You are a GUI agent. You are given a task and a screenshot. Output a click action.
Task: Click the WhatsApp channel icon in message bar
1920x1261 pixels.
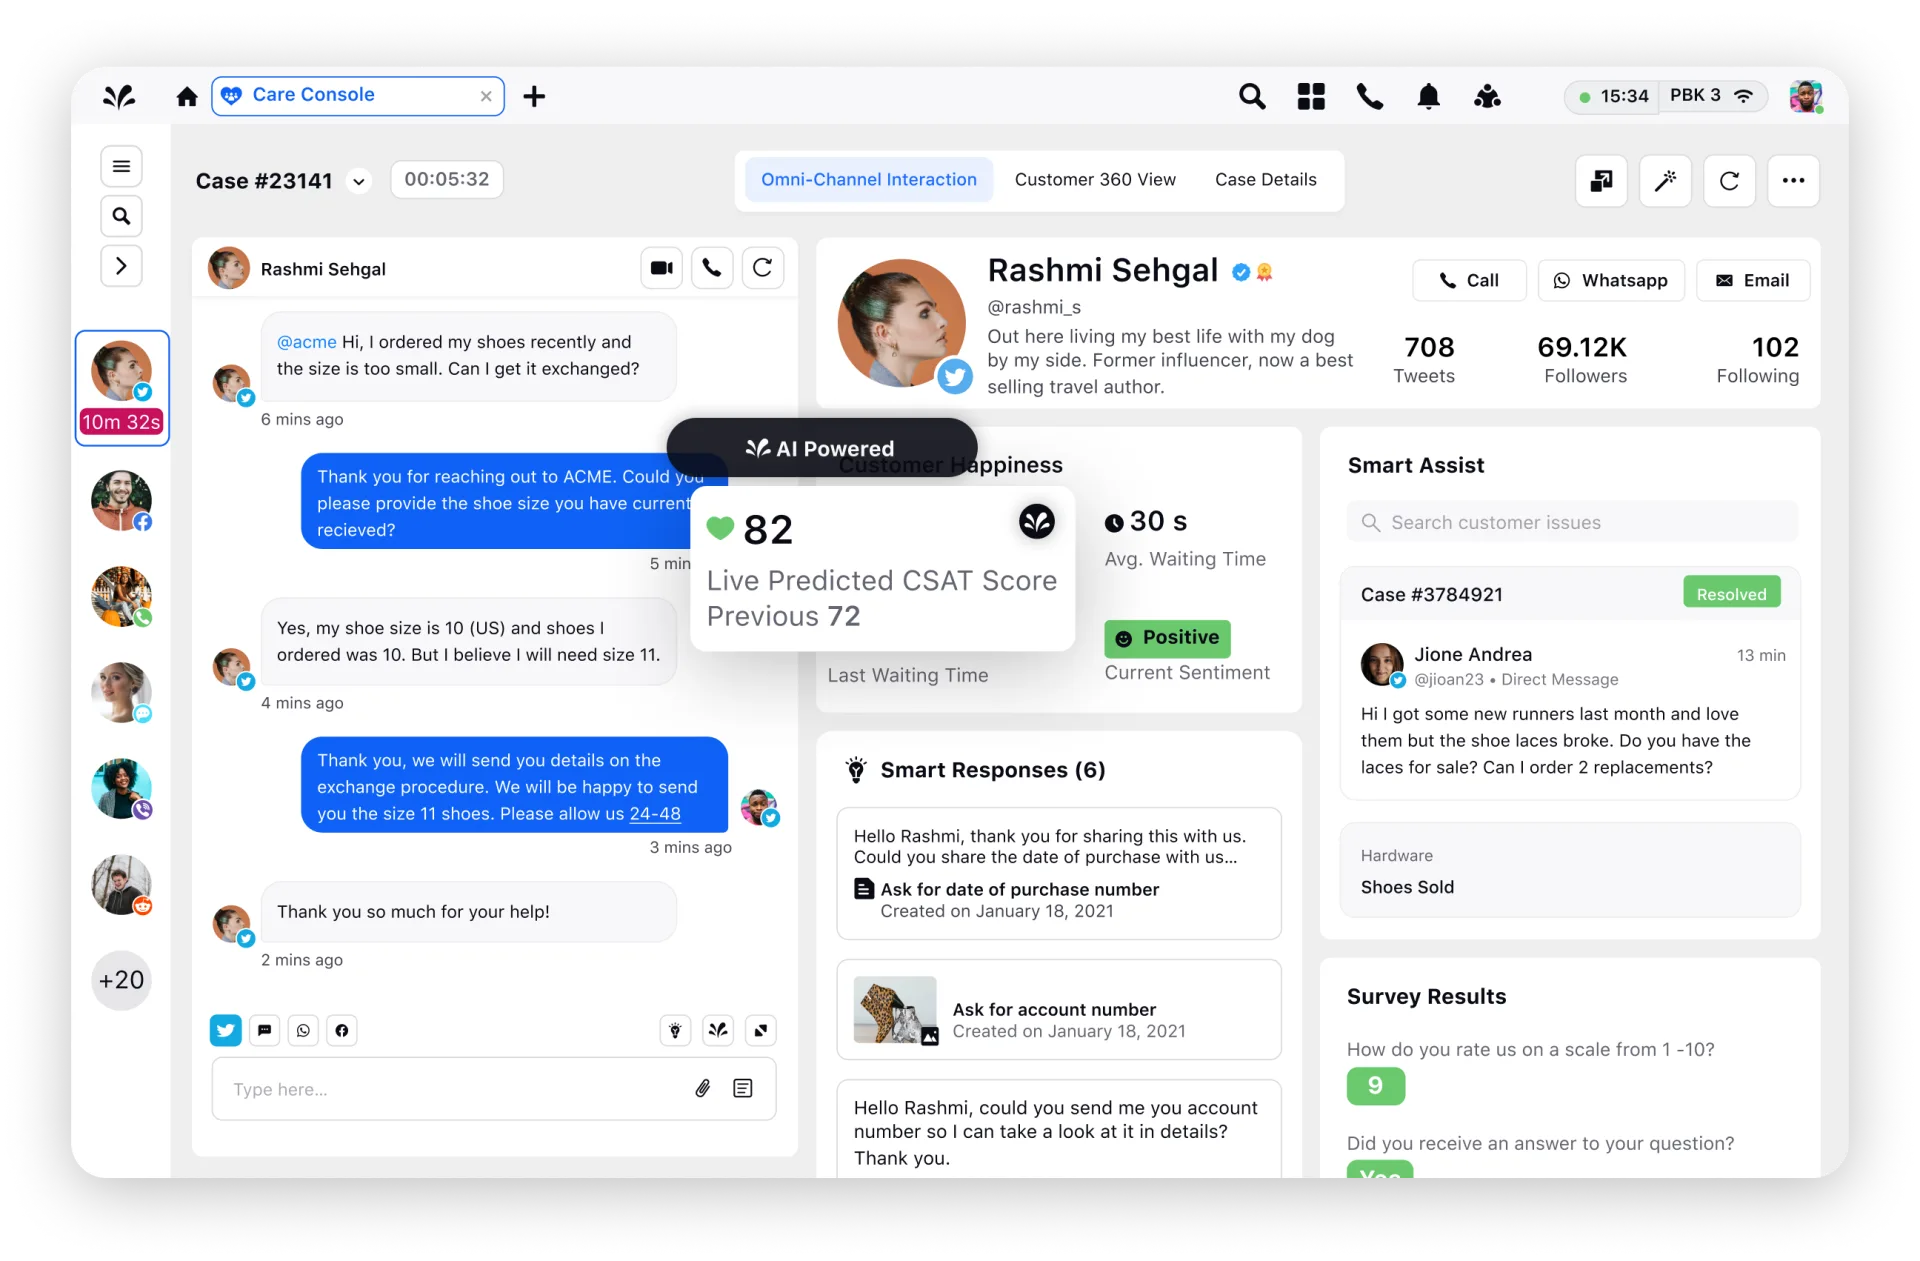(x=304, y=1030)
